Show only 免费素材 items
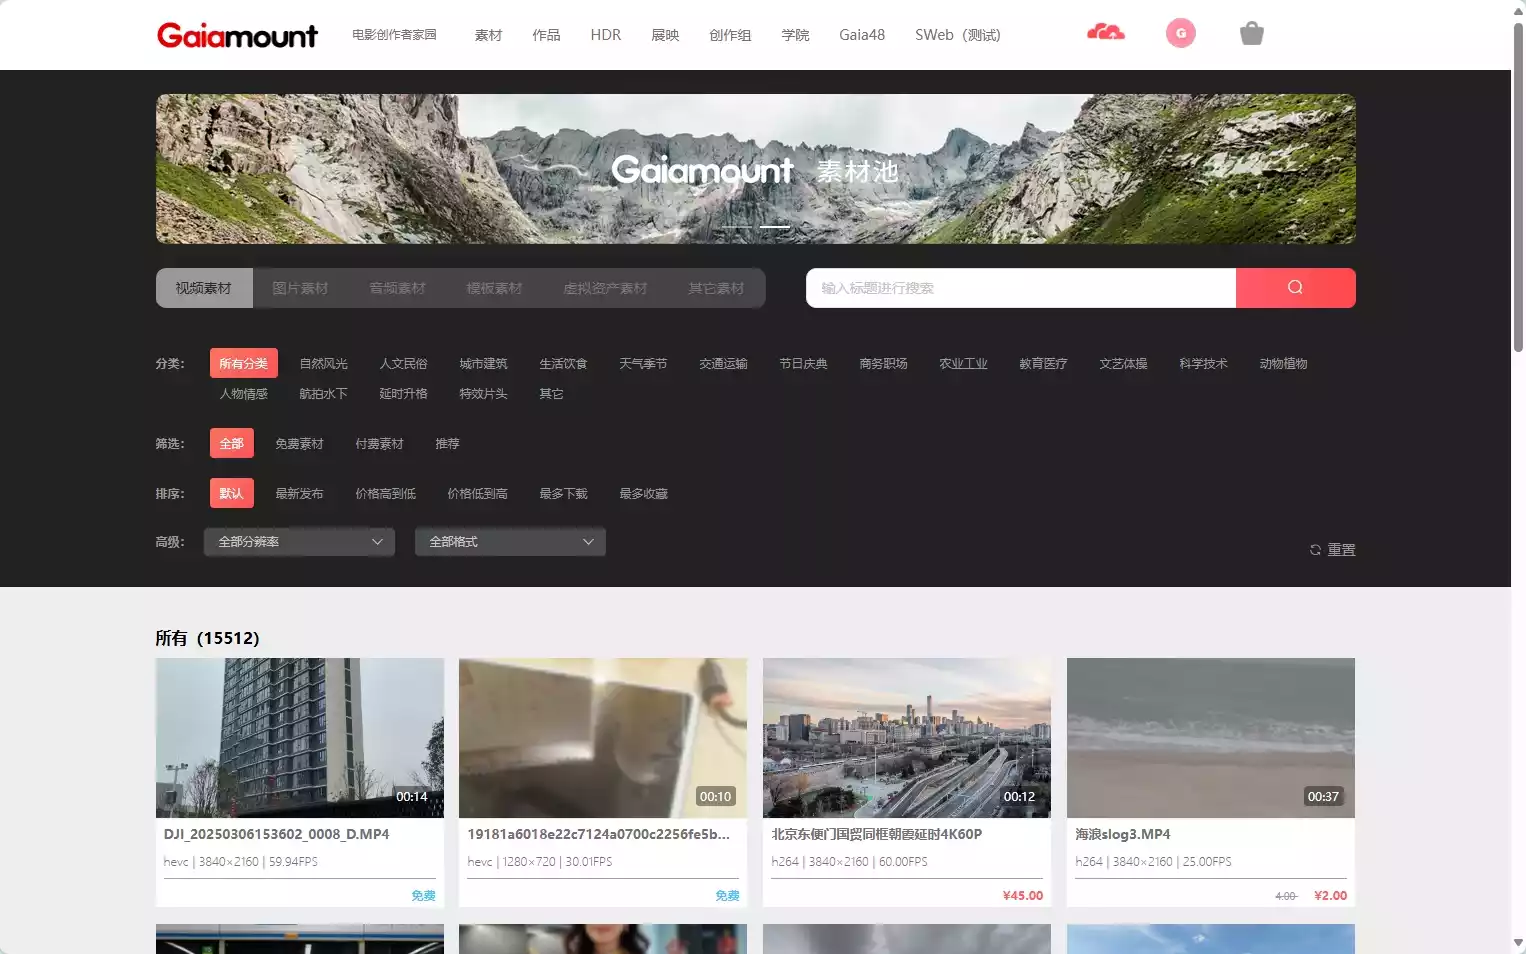 300,443
